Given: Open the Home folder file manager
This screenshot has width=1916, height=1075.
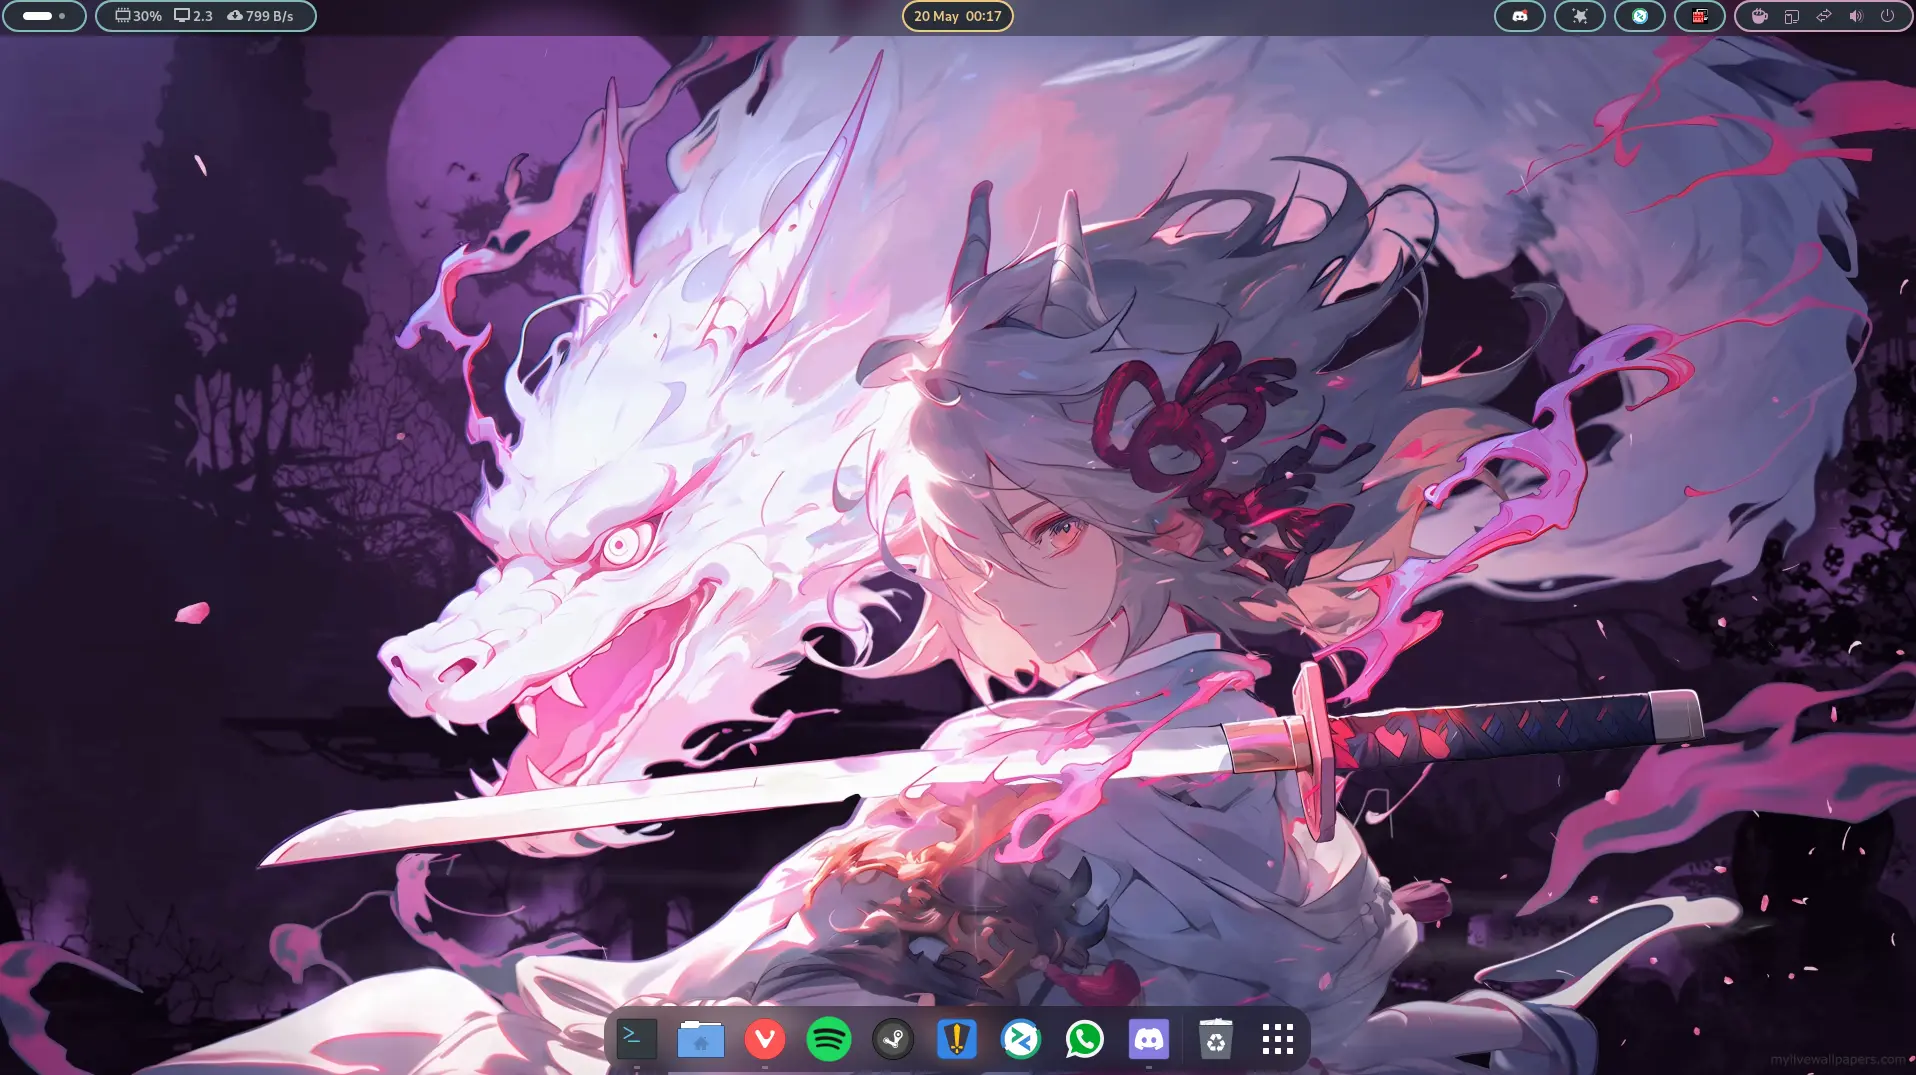Looking at the screenshot, I should 701,1040.
